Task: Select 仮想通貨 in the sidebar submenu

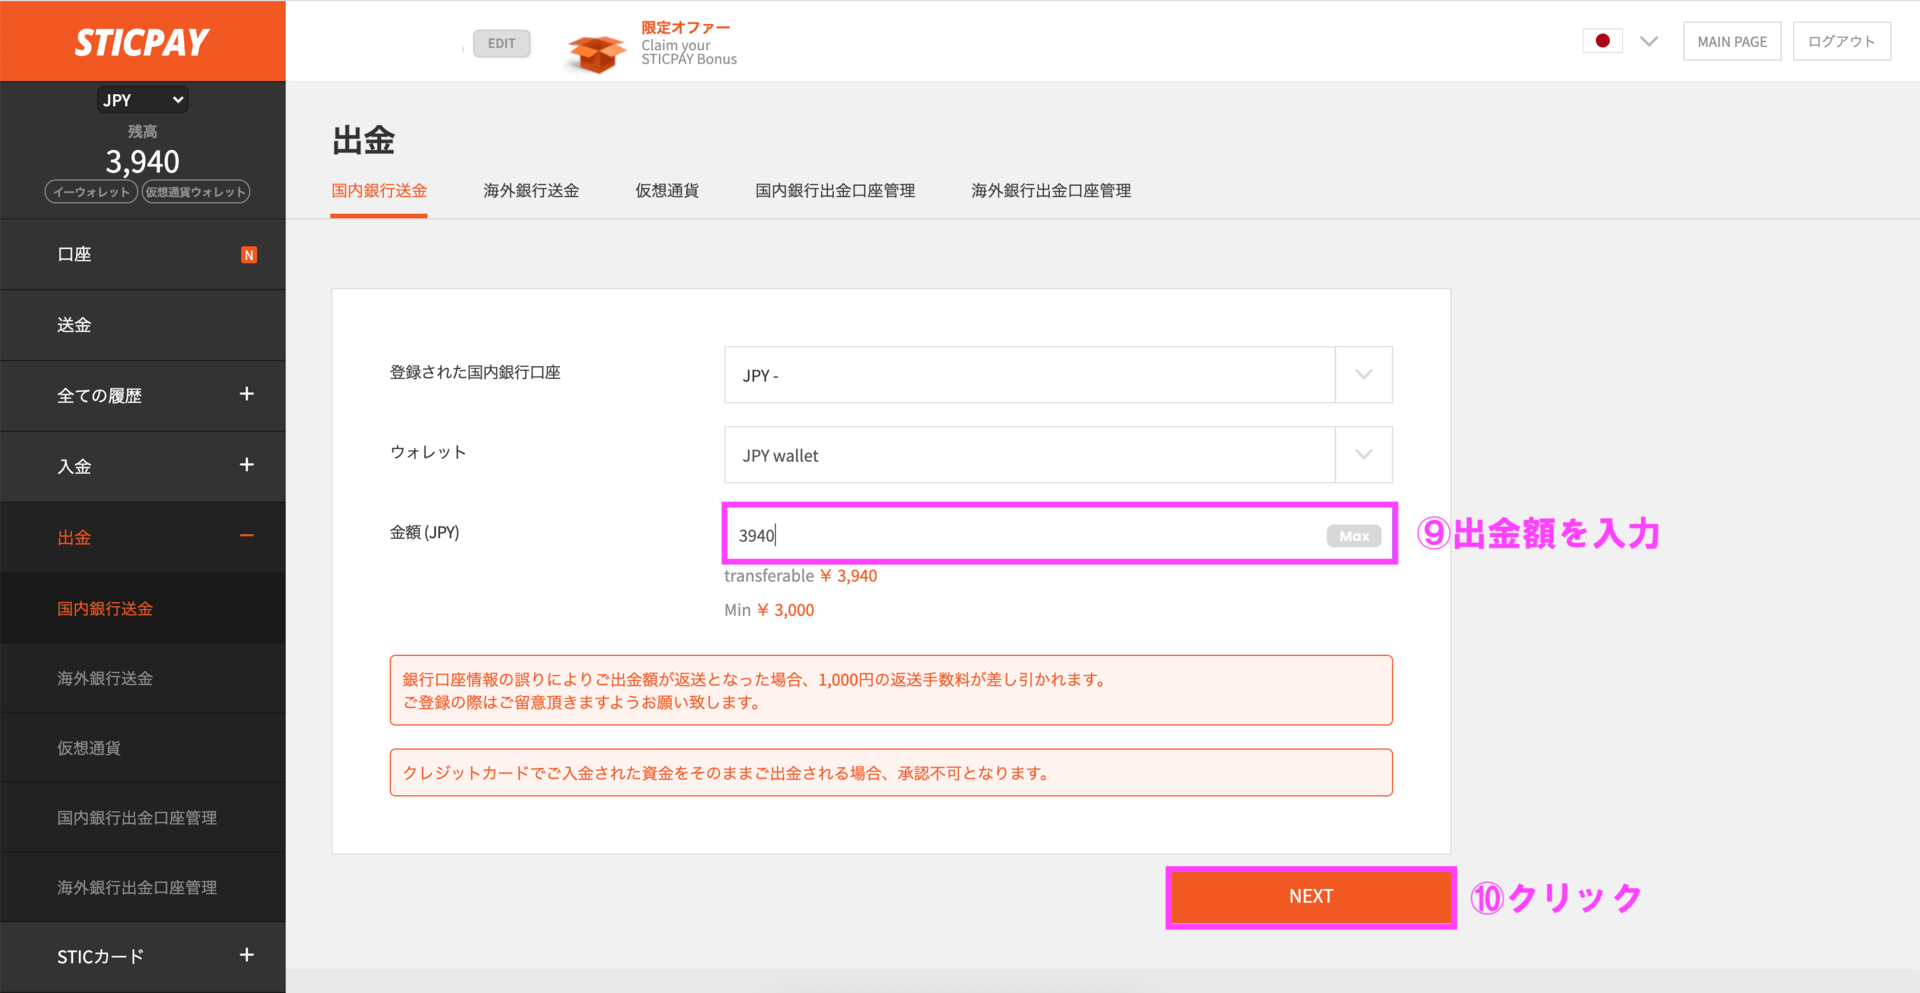Action: (x=89, y=748)
